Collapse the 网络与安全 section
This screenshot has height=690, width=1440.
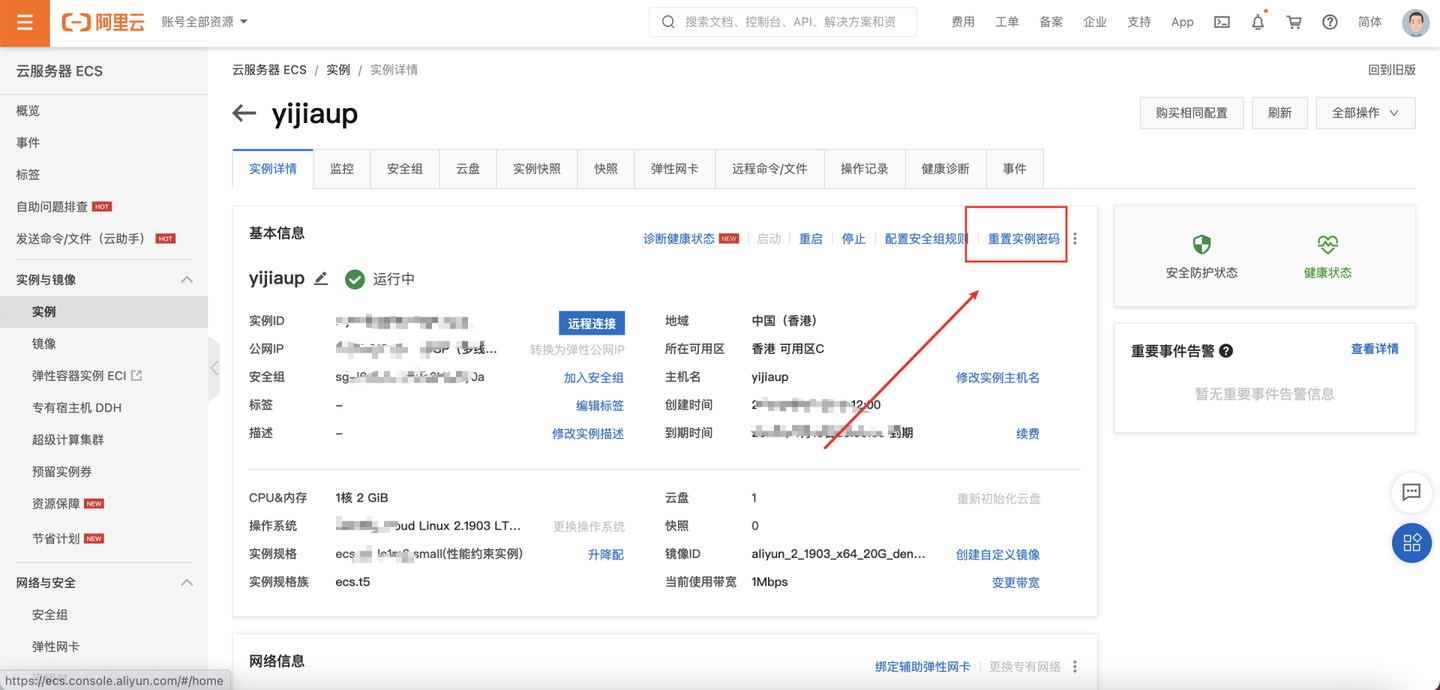click(x=187, y=583)
